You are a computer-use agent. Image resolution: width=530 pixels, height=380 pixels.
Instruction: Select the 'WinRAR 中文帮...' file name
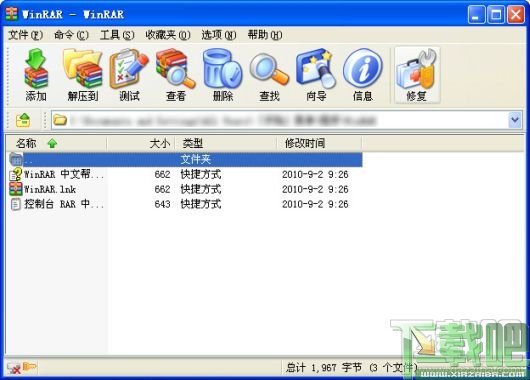pyautogui.click(x=64, y=174)
